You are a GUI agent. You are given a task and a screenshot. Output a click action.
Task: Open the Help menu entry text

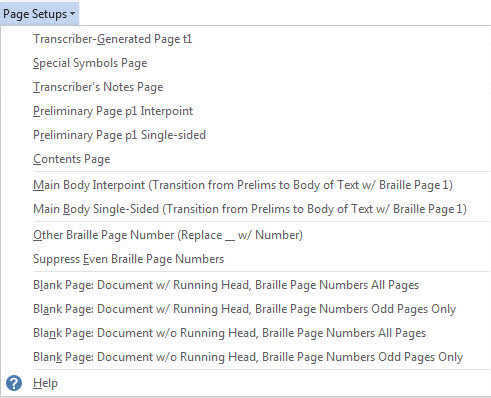[45, 383]
